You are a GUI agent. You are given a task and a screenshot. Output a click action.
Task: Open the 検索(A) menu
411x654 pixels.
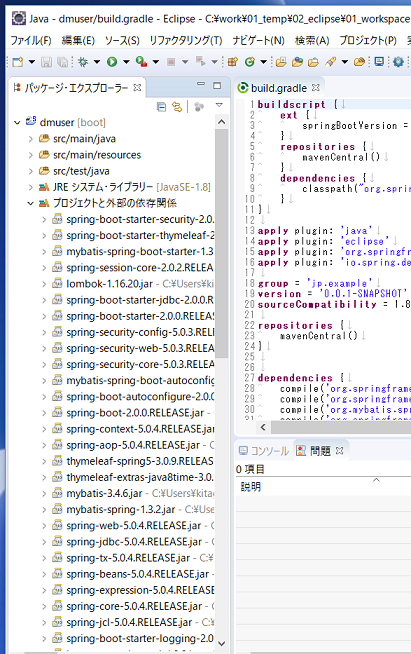[312, 40]
